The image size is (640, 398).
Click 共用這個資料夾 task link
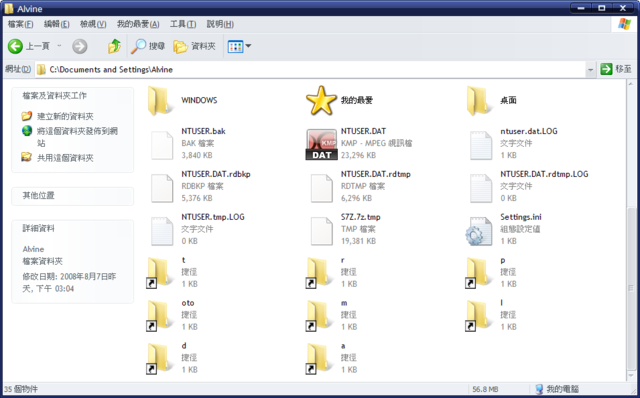click(65, 158)
